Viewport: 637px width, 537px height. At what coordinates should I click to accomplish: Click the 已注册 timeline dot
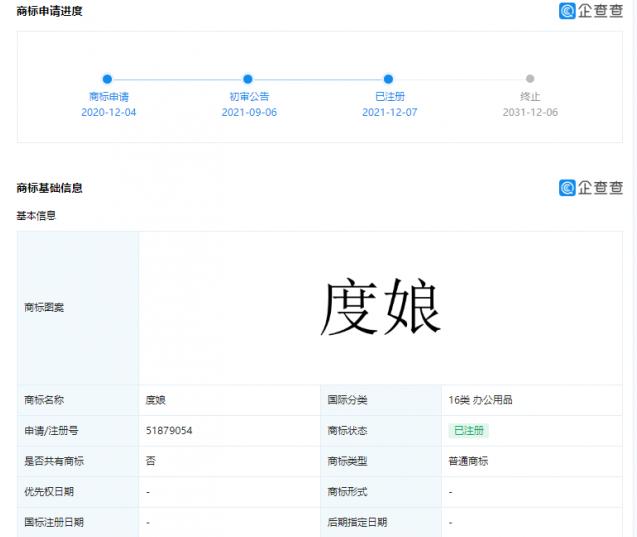click(388, 79)
